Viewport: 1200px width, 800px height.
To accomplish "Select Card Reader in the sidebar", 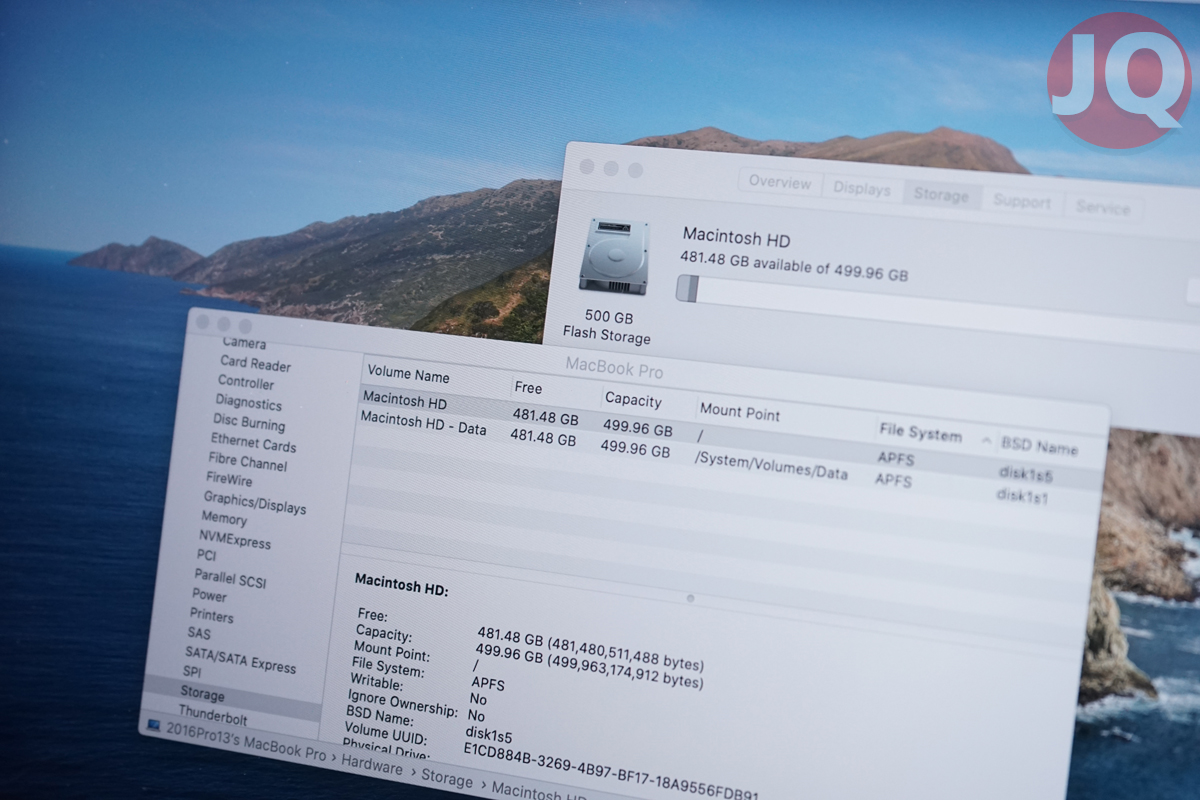I will [x=255, y=363].
